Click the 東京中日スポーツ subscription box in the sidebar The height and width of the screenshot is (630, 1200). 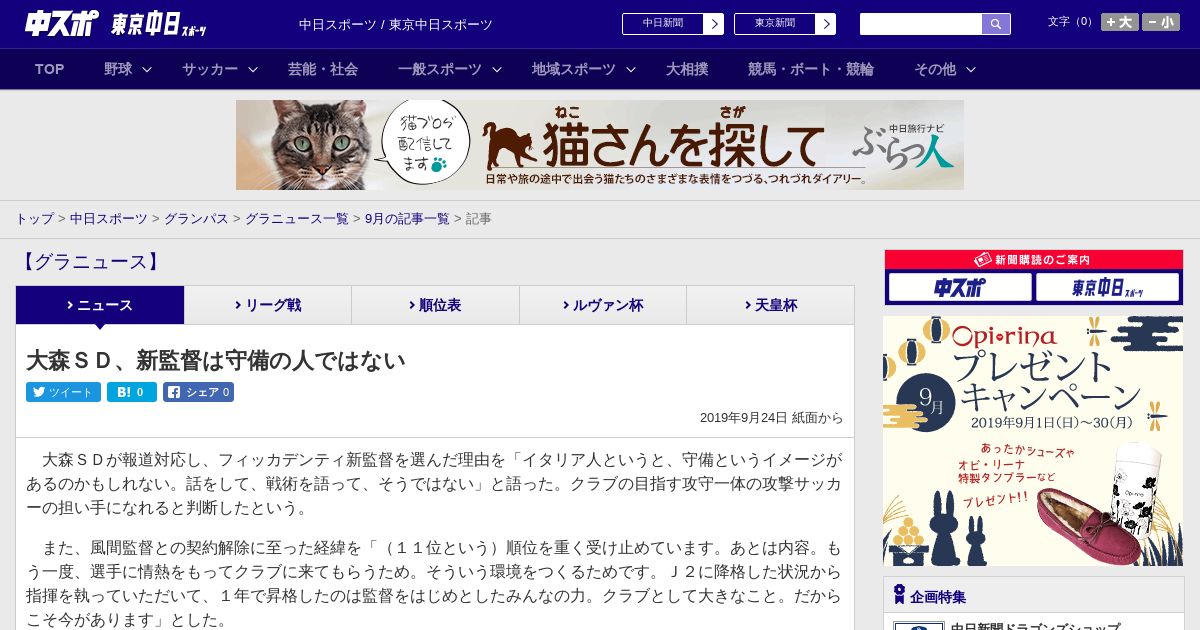click(x=1107, y=287)
